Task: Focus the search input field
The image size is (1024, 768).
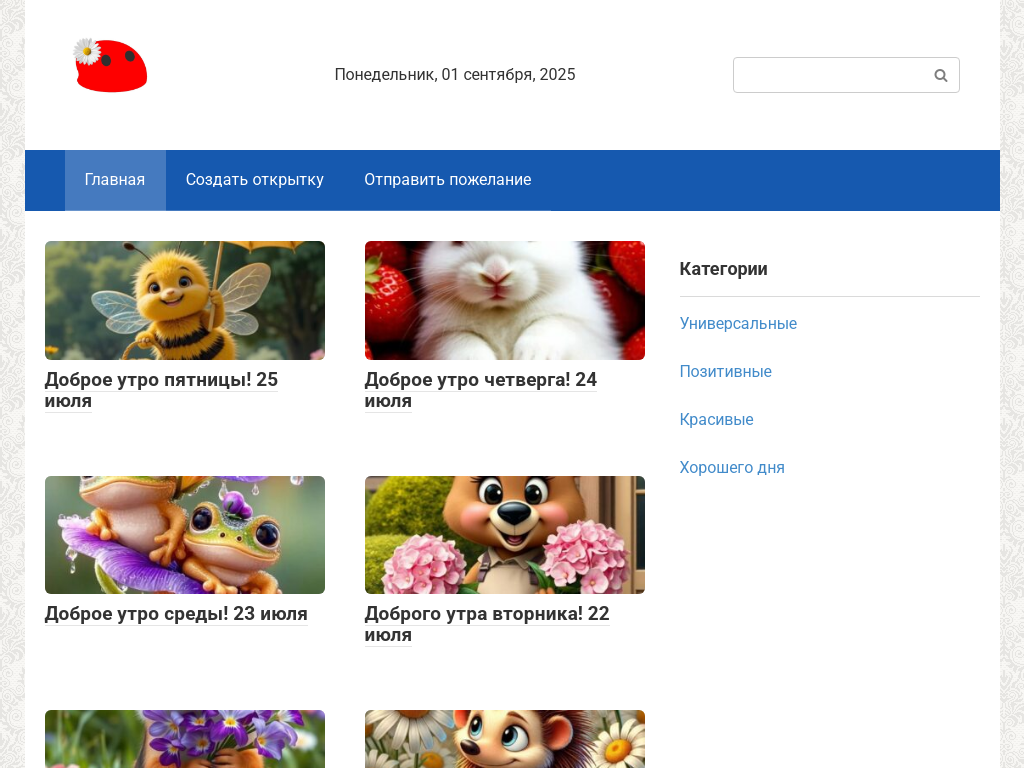Action: click(846, 75)
